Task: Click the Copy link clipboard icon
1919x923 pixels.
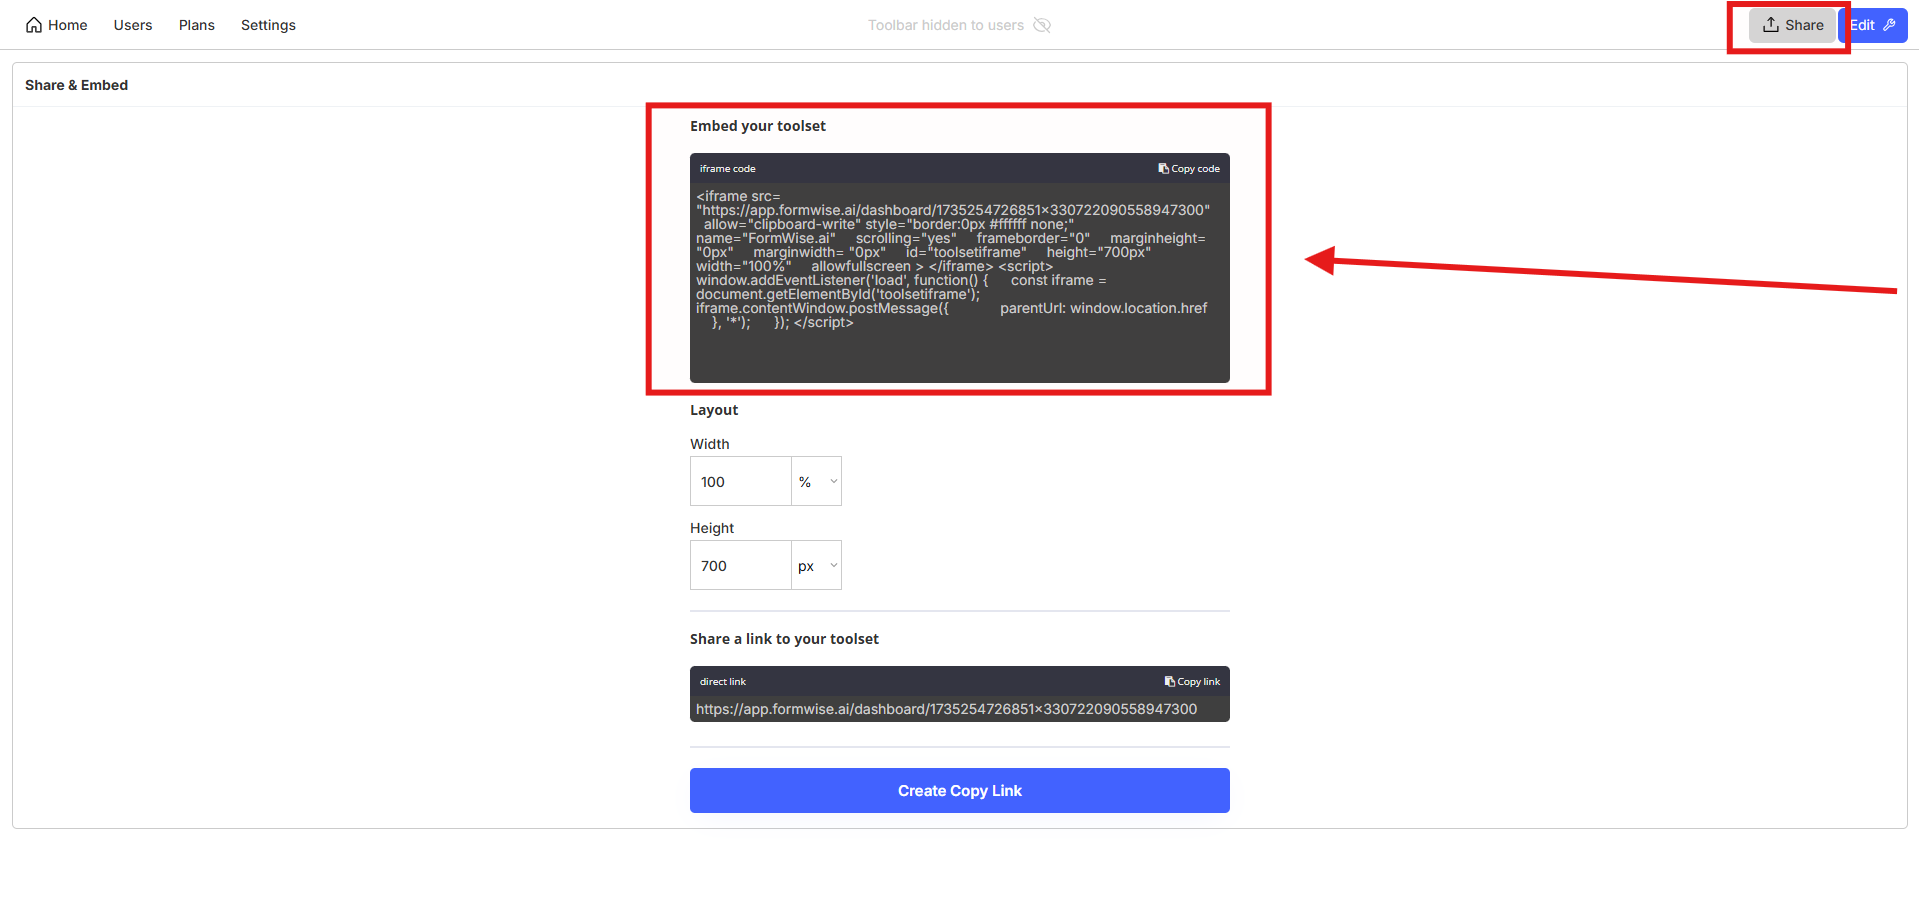Action: (x=1169, y=682)
